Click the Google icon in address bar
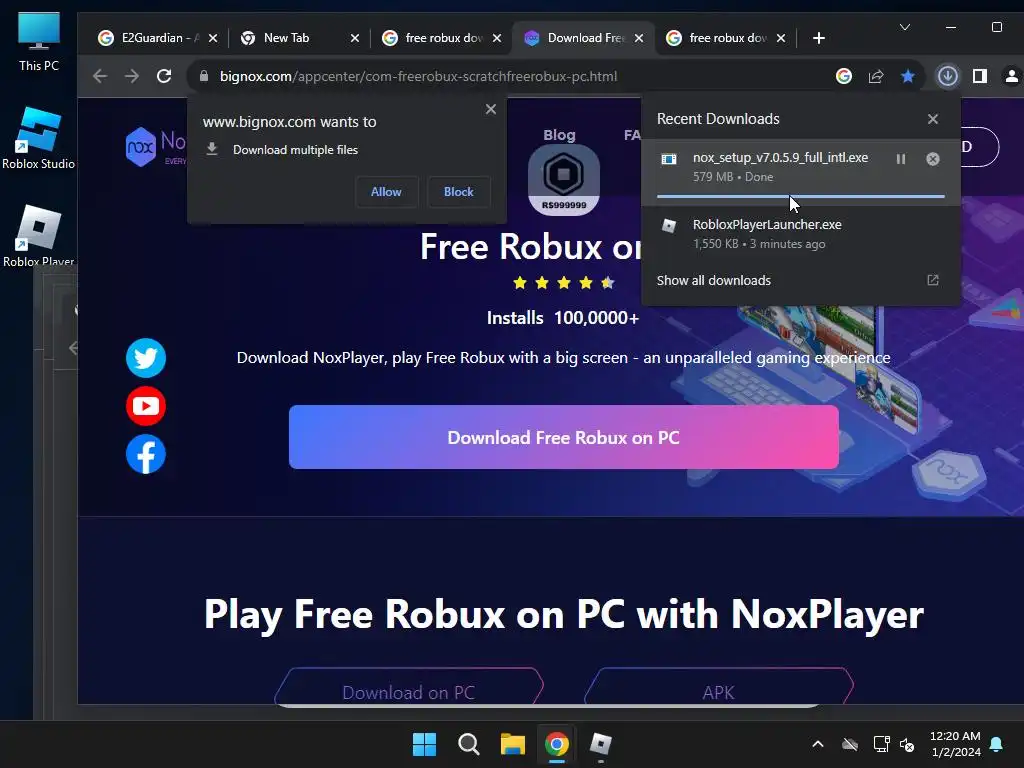Screen dimensions: 1024x768 point(844,76)
